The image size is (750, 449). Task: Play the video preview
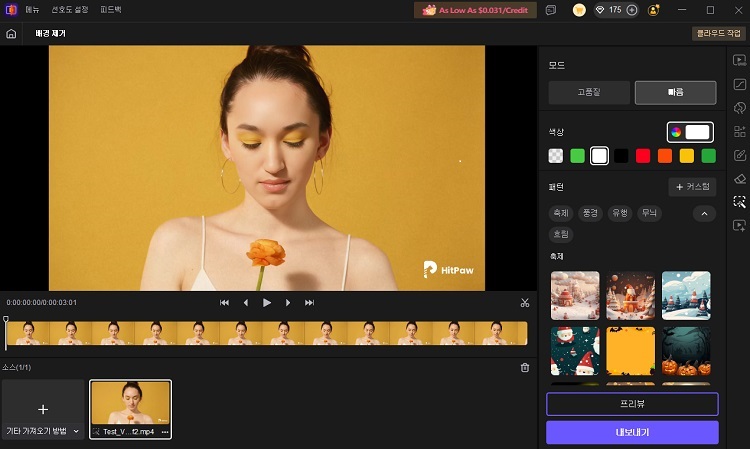point(266,303)
